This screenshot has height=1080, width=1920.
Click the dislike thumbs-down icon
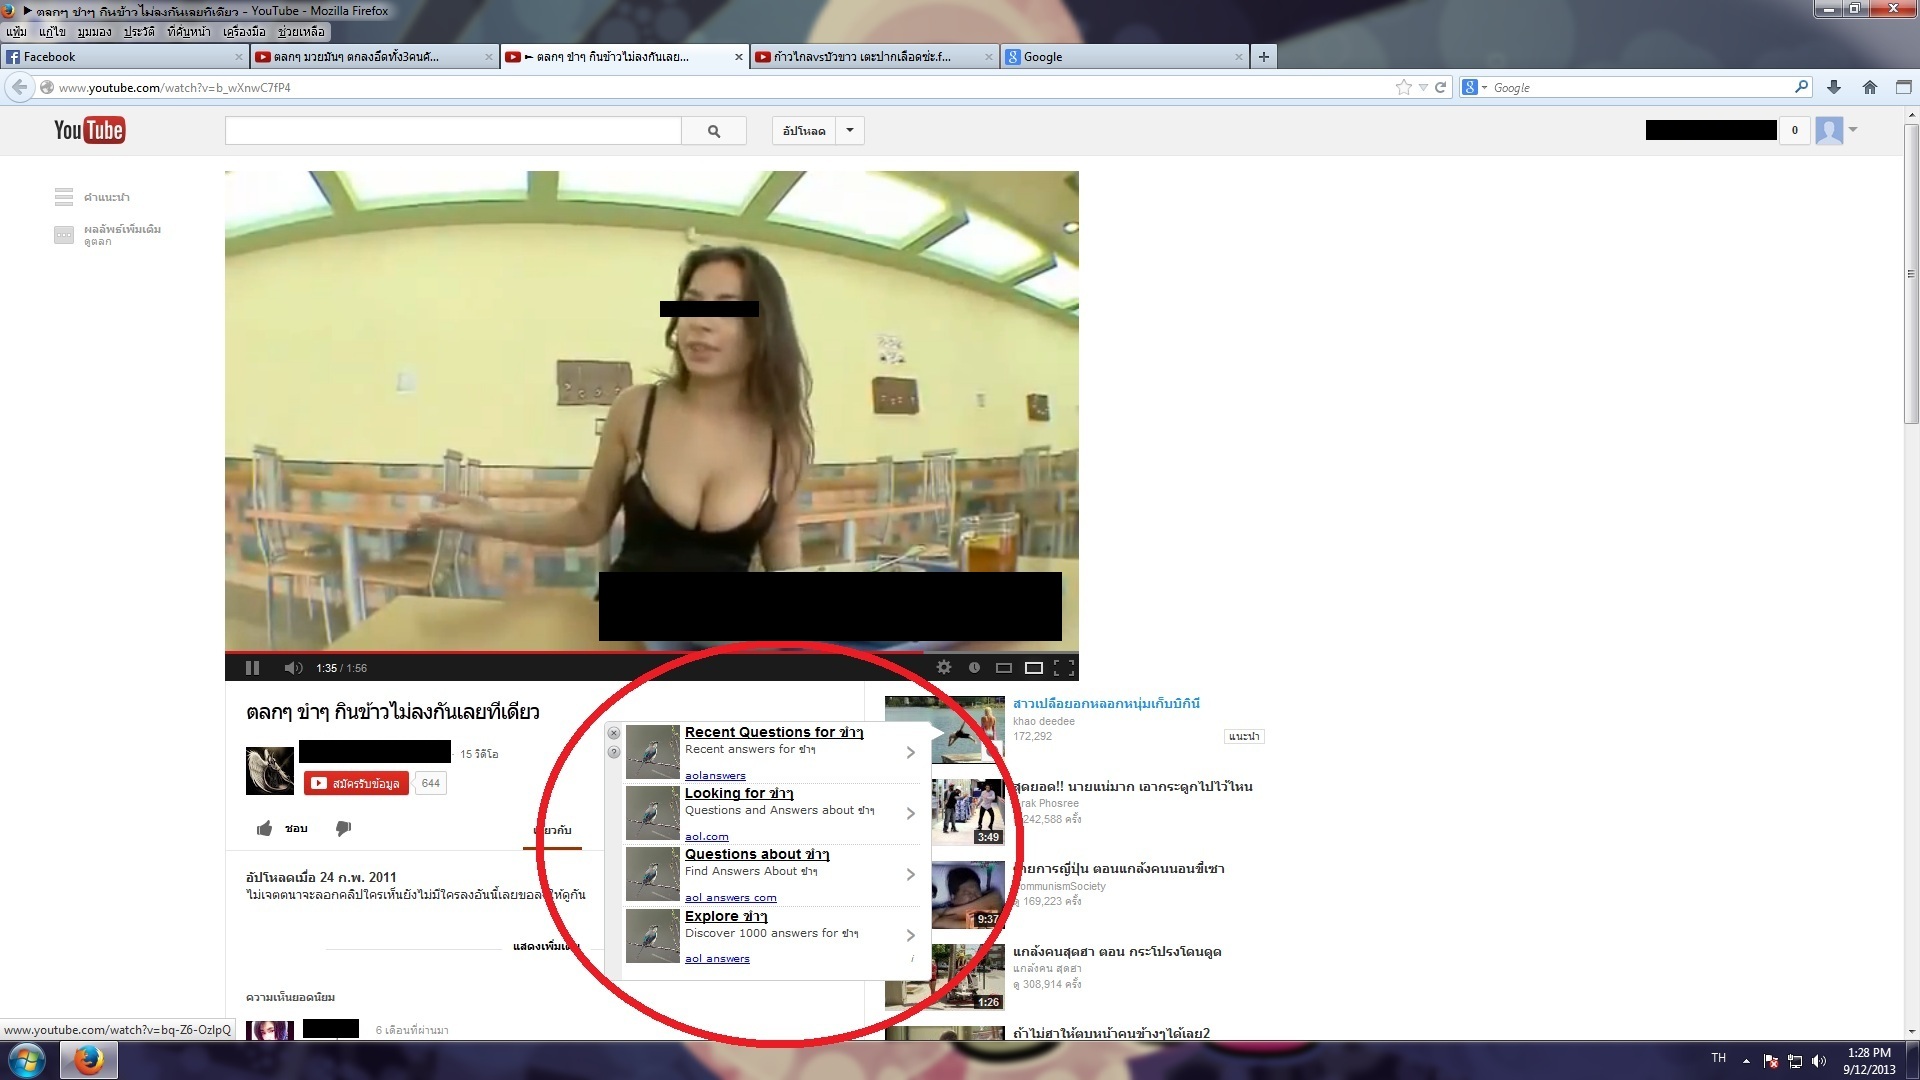343,828
